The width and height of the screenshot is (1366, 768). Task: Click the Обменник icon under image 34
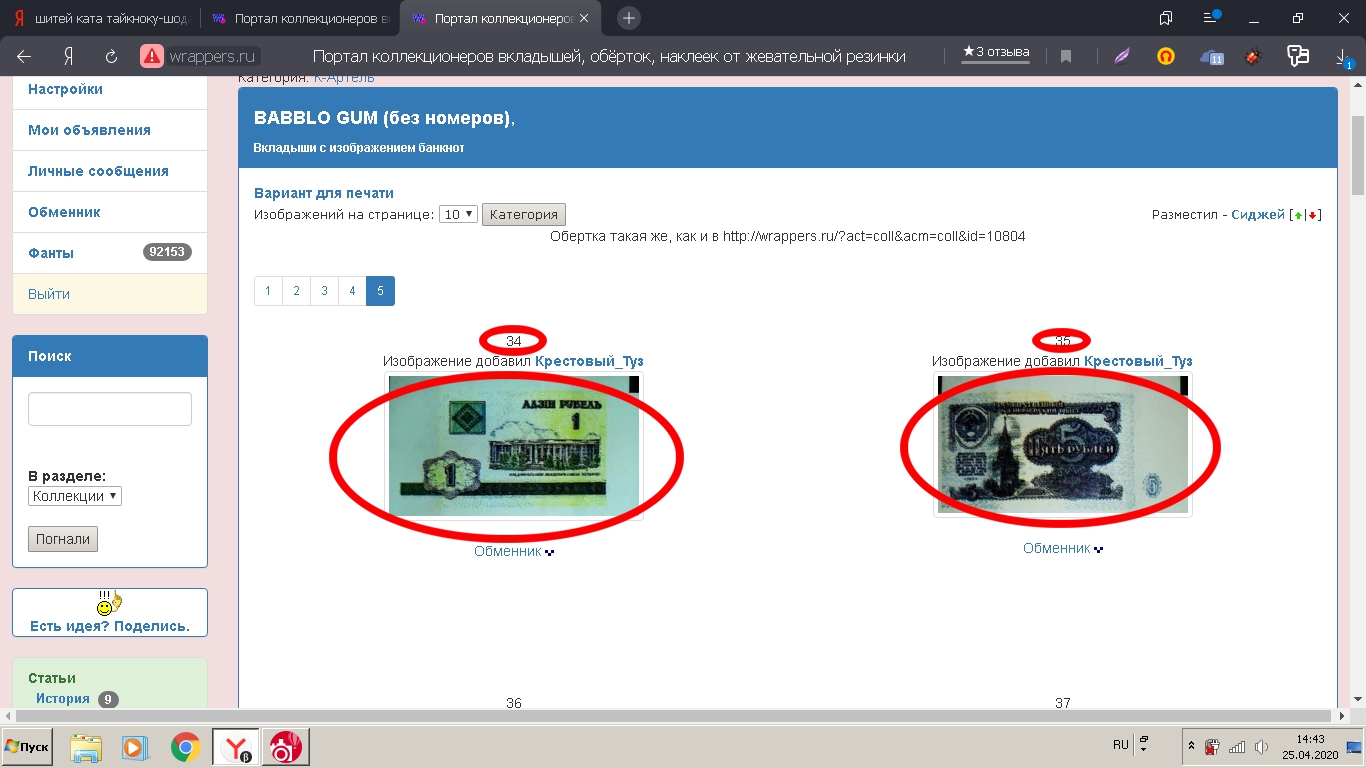click(549, 552)
